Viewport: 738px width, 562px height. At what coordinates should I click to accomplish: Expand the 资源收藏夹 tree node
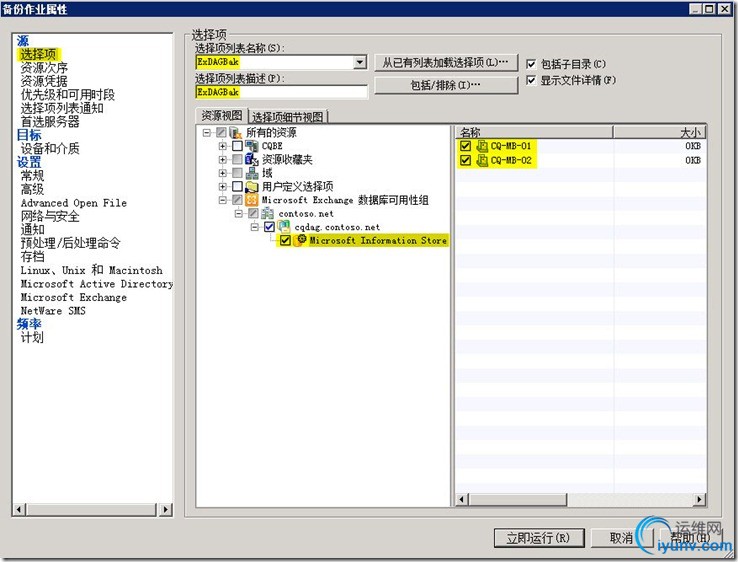pyautogui.click(x=223, y=160)
